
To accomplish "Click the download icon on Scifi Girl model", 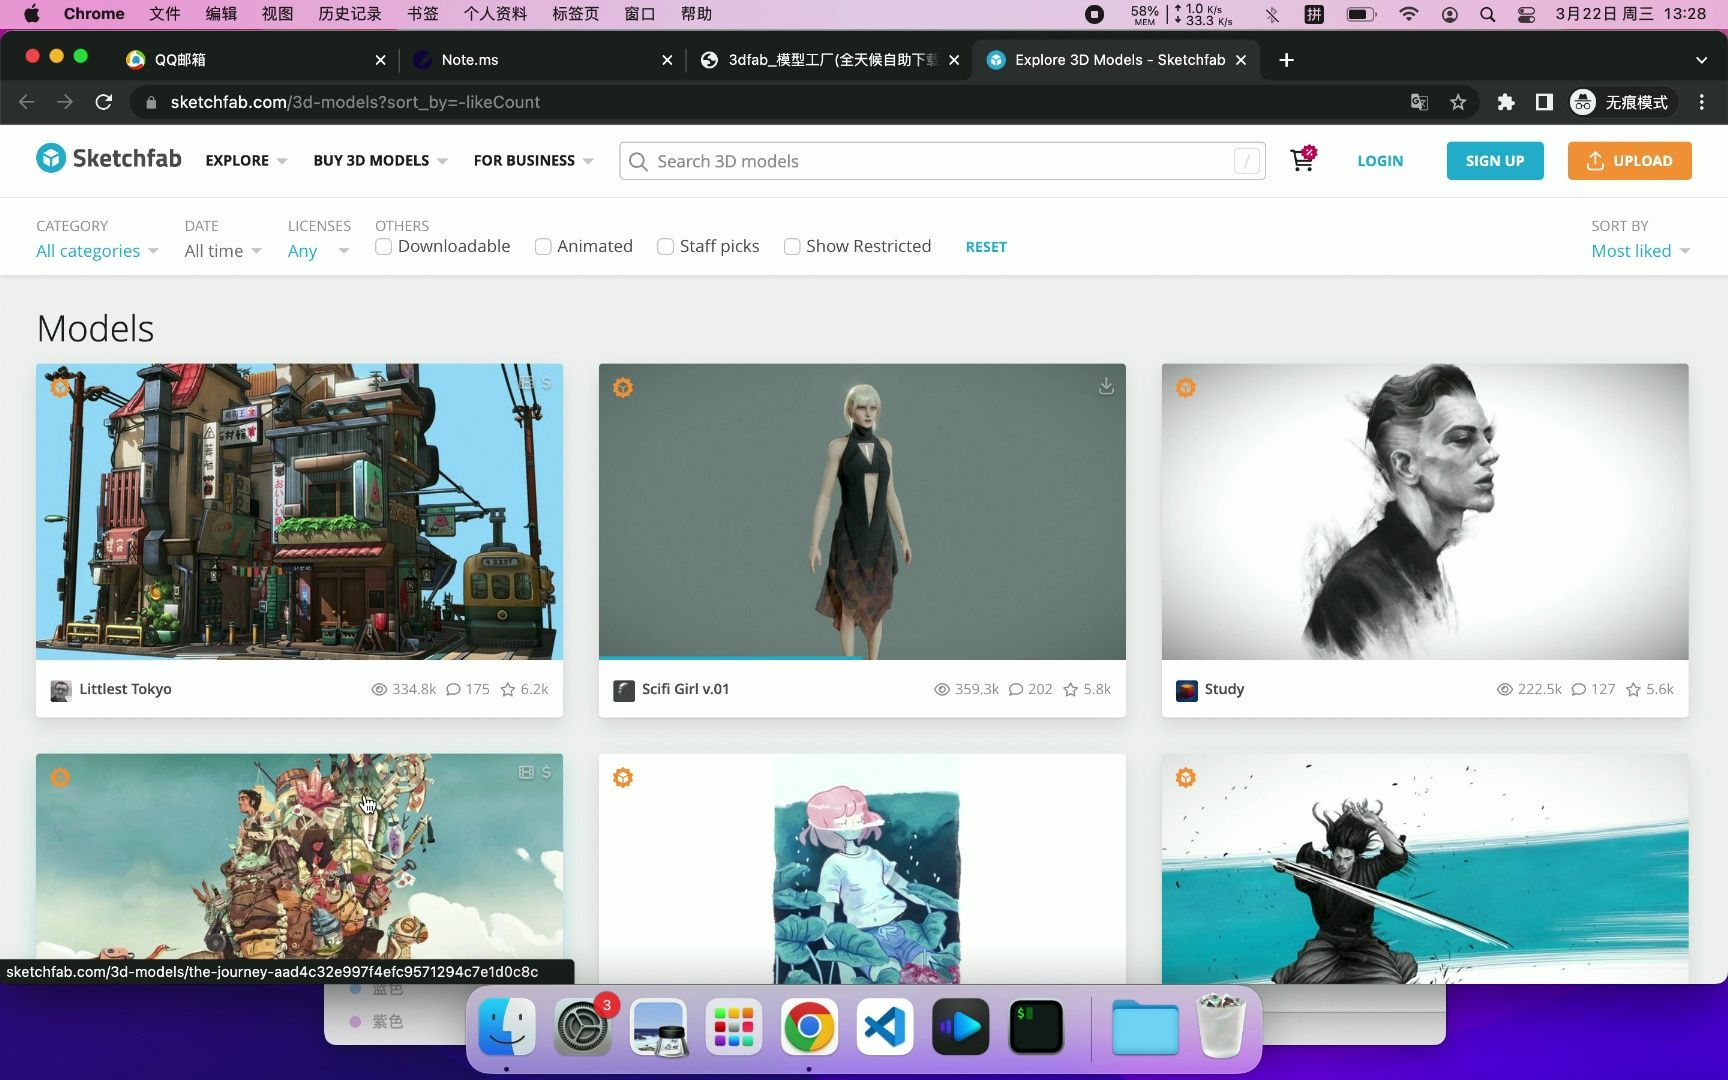I will tap(1106, 386).
